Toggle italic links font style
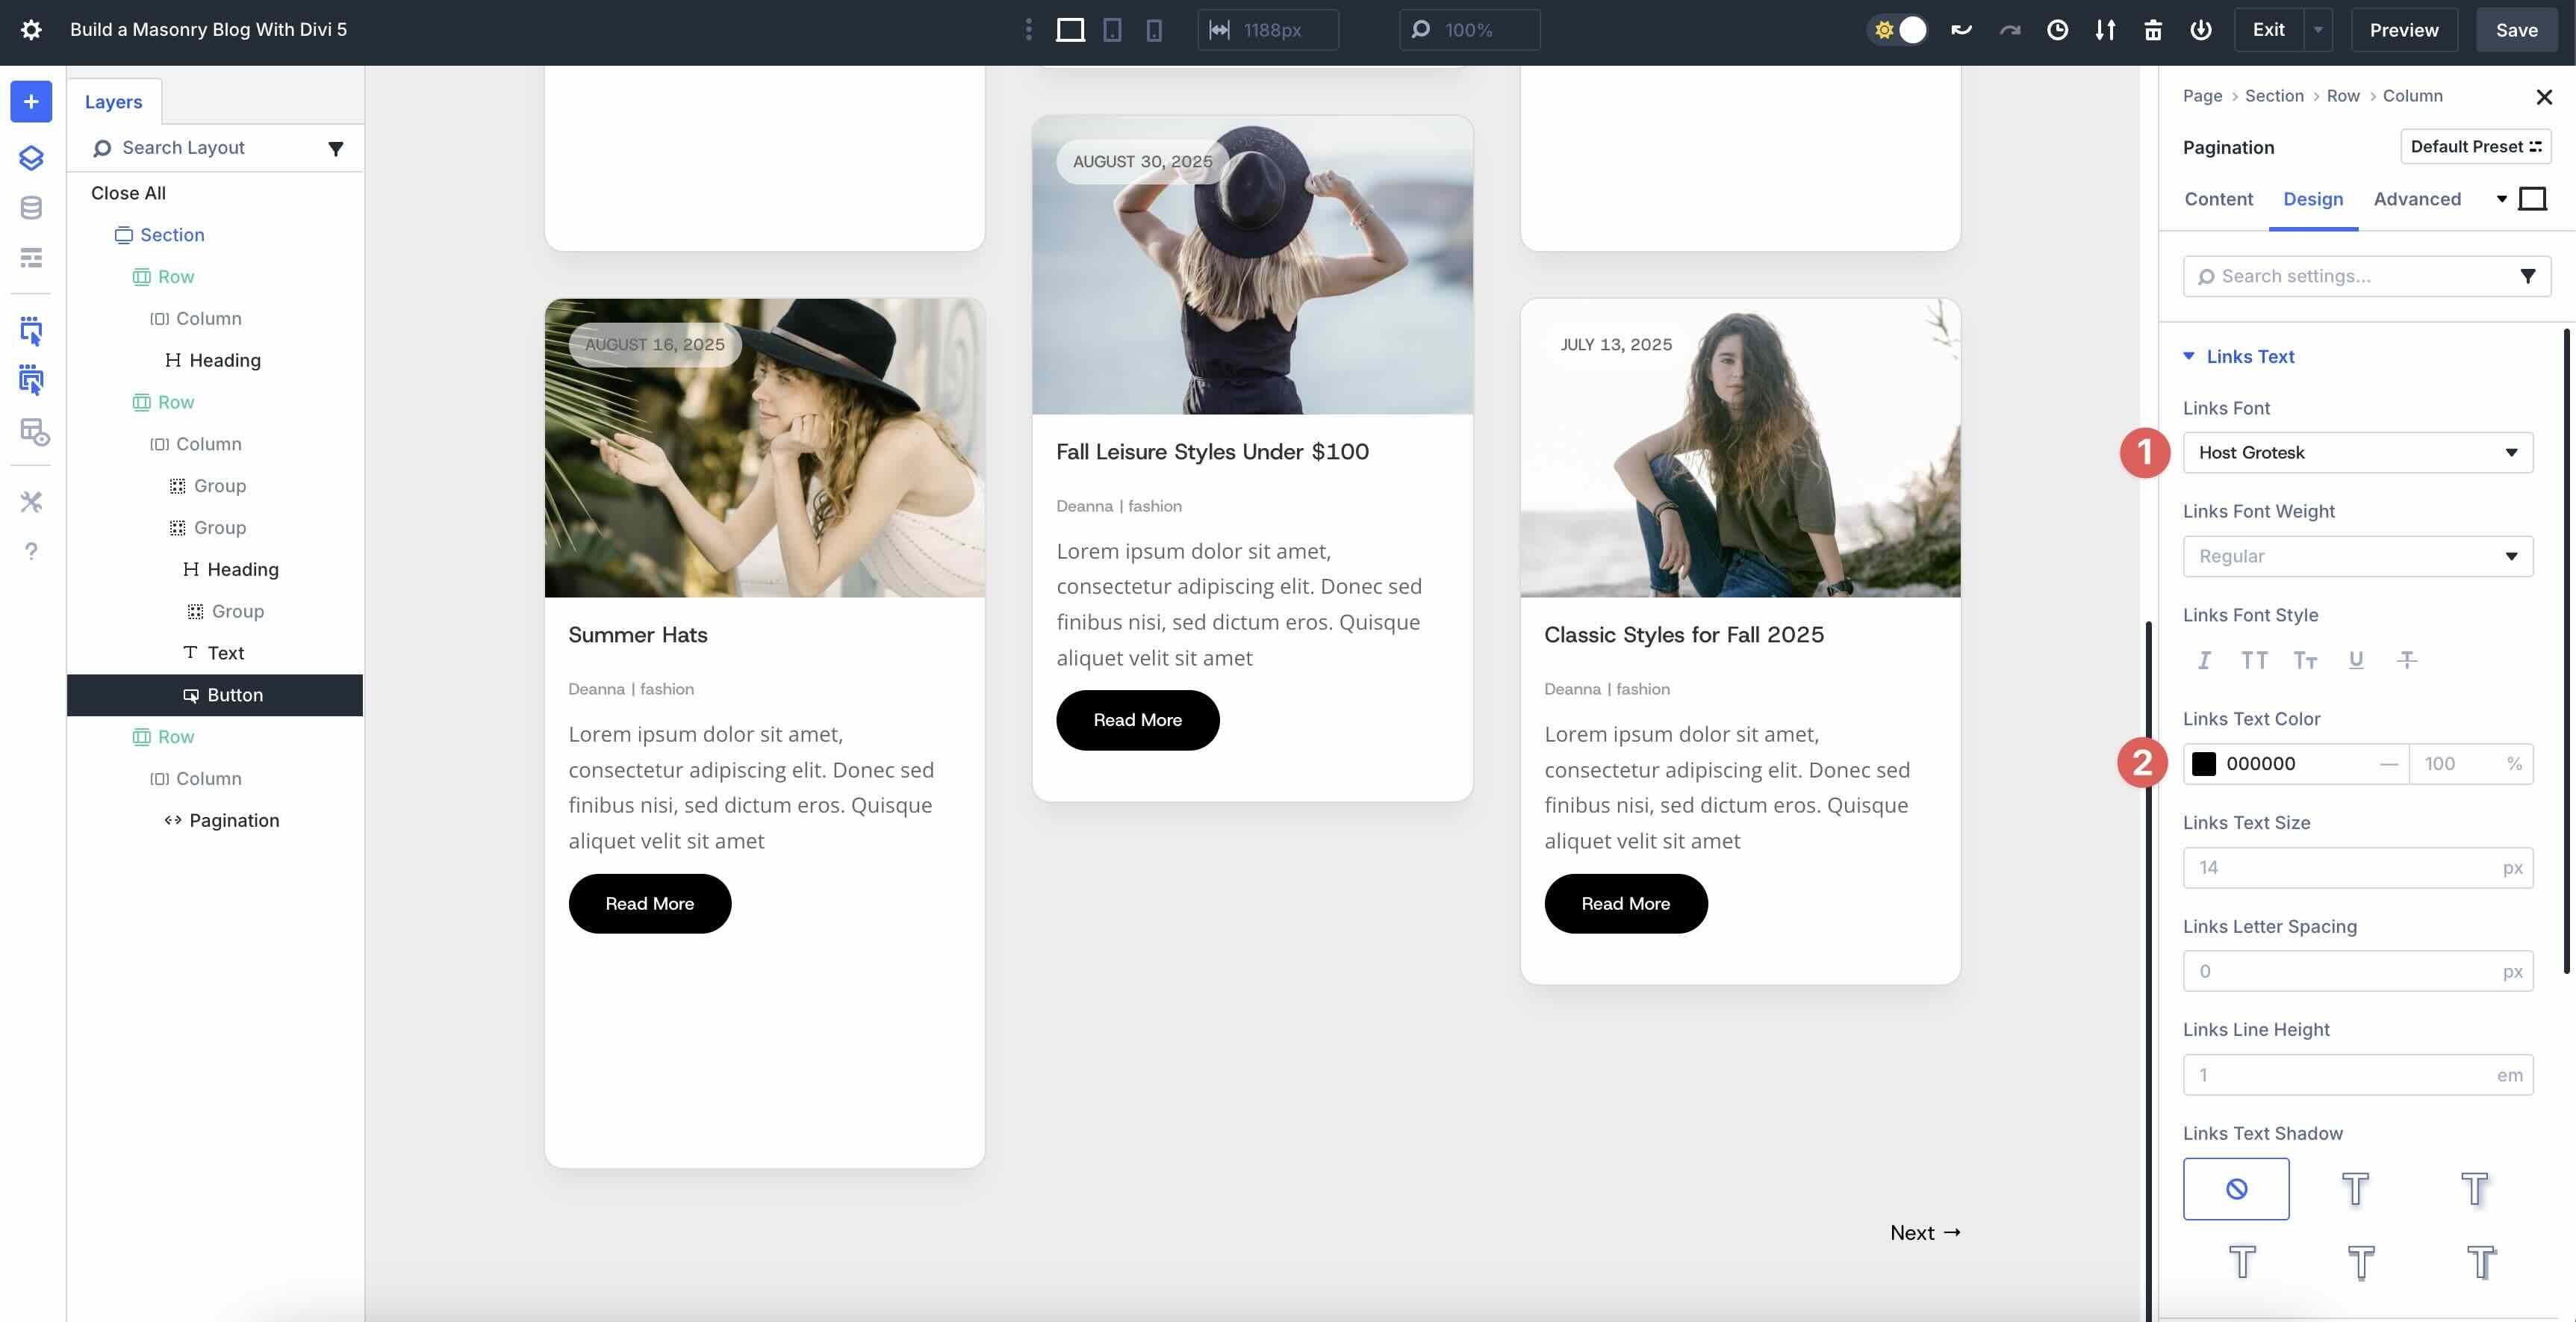The height and width of the screenshot is (1322, 2576). click(x=2205, y=660)
